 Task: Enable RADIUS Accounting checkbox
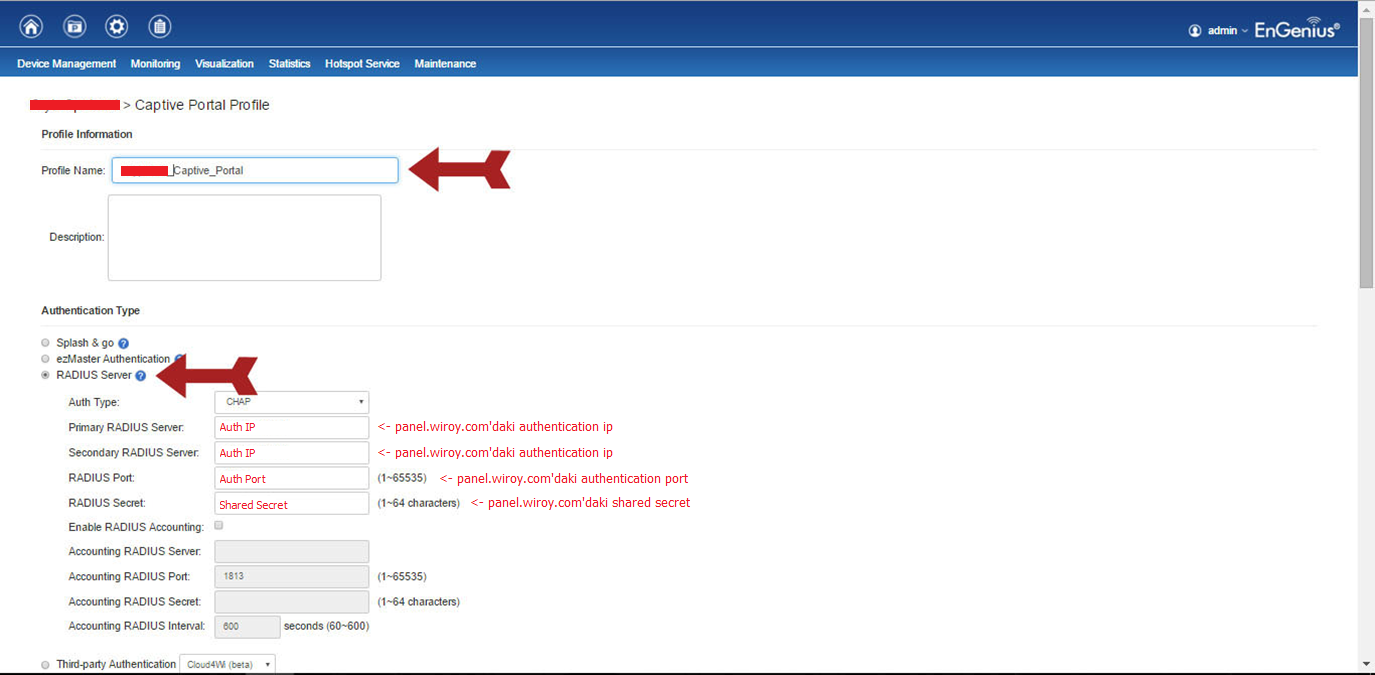pyautogui.click(x=219, y=525)
